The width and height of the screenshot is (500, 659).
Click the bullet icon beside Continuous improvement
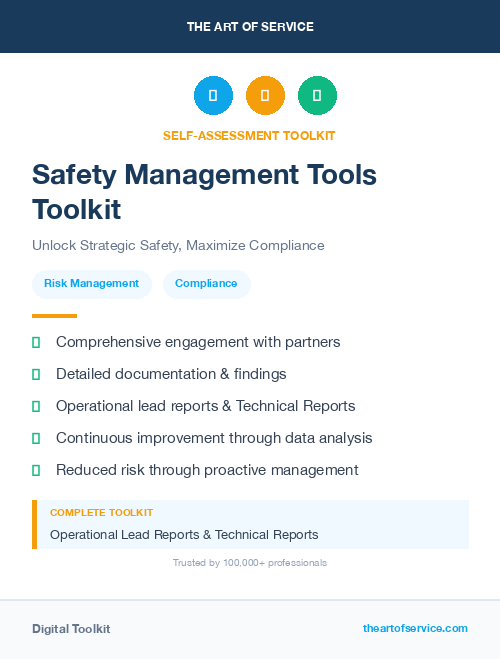(36, 438)
